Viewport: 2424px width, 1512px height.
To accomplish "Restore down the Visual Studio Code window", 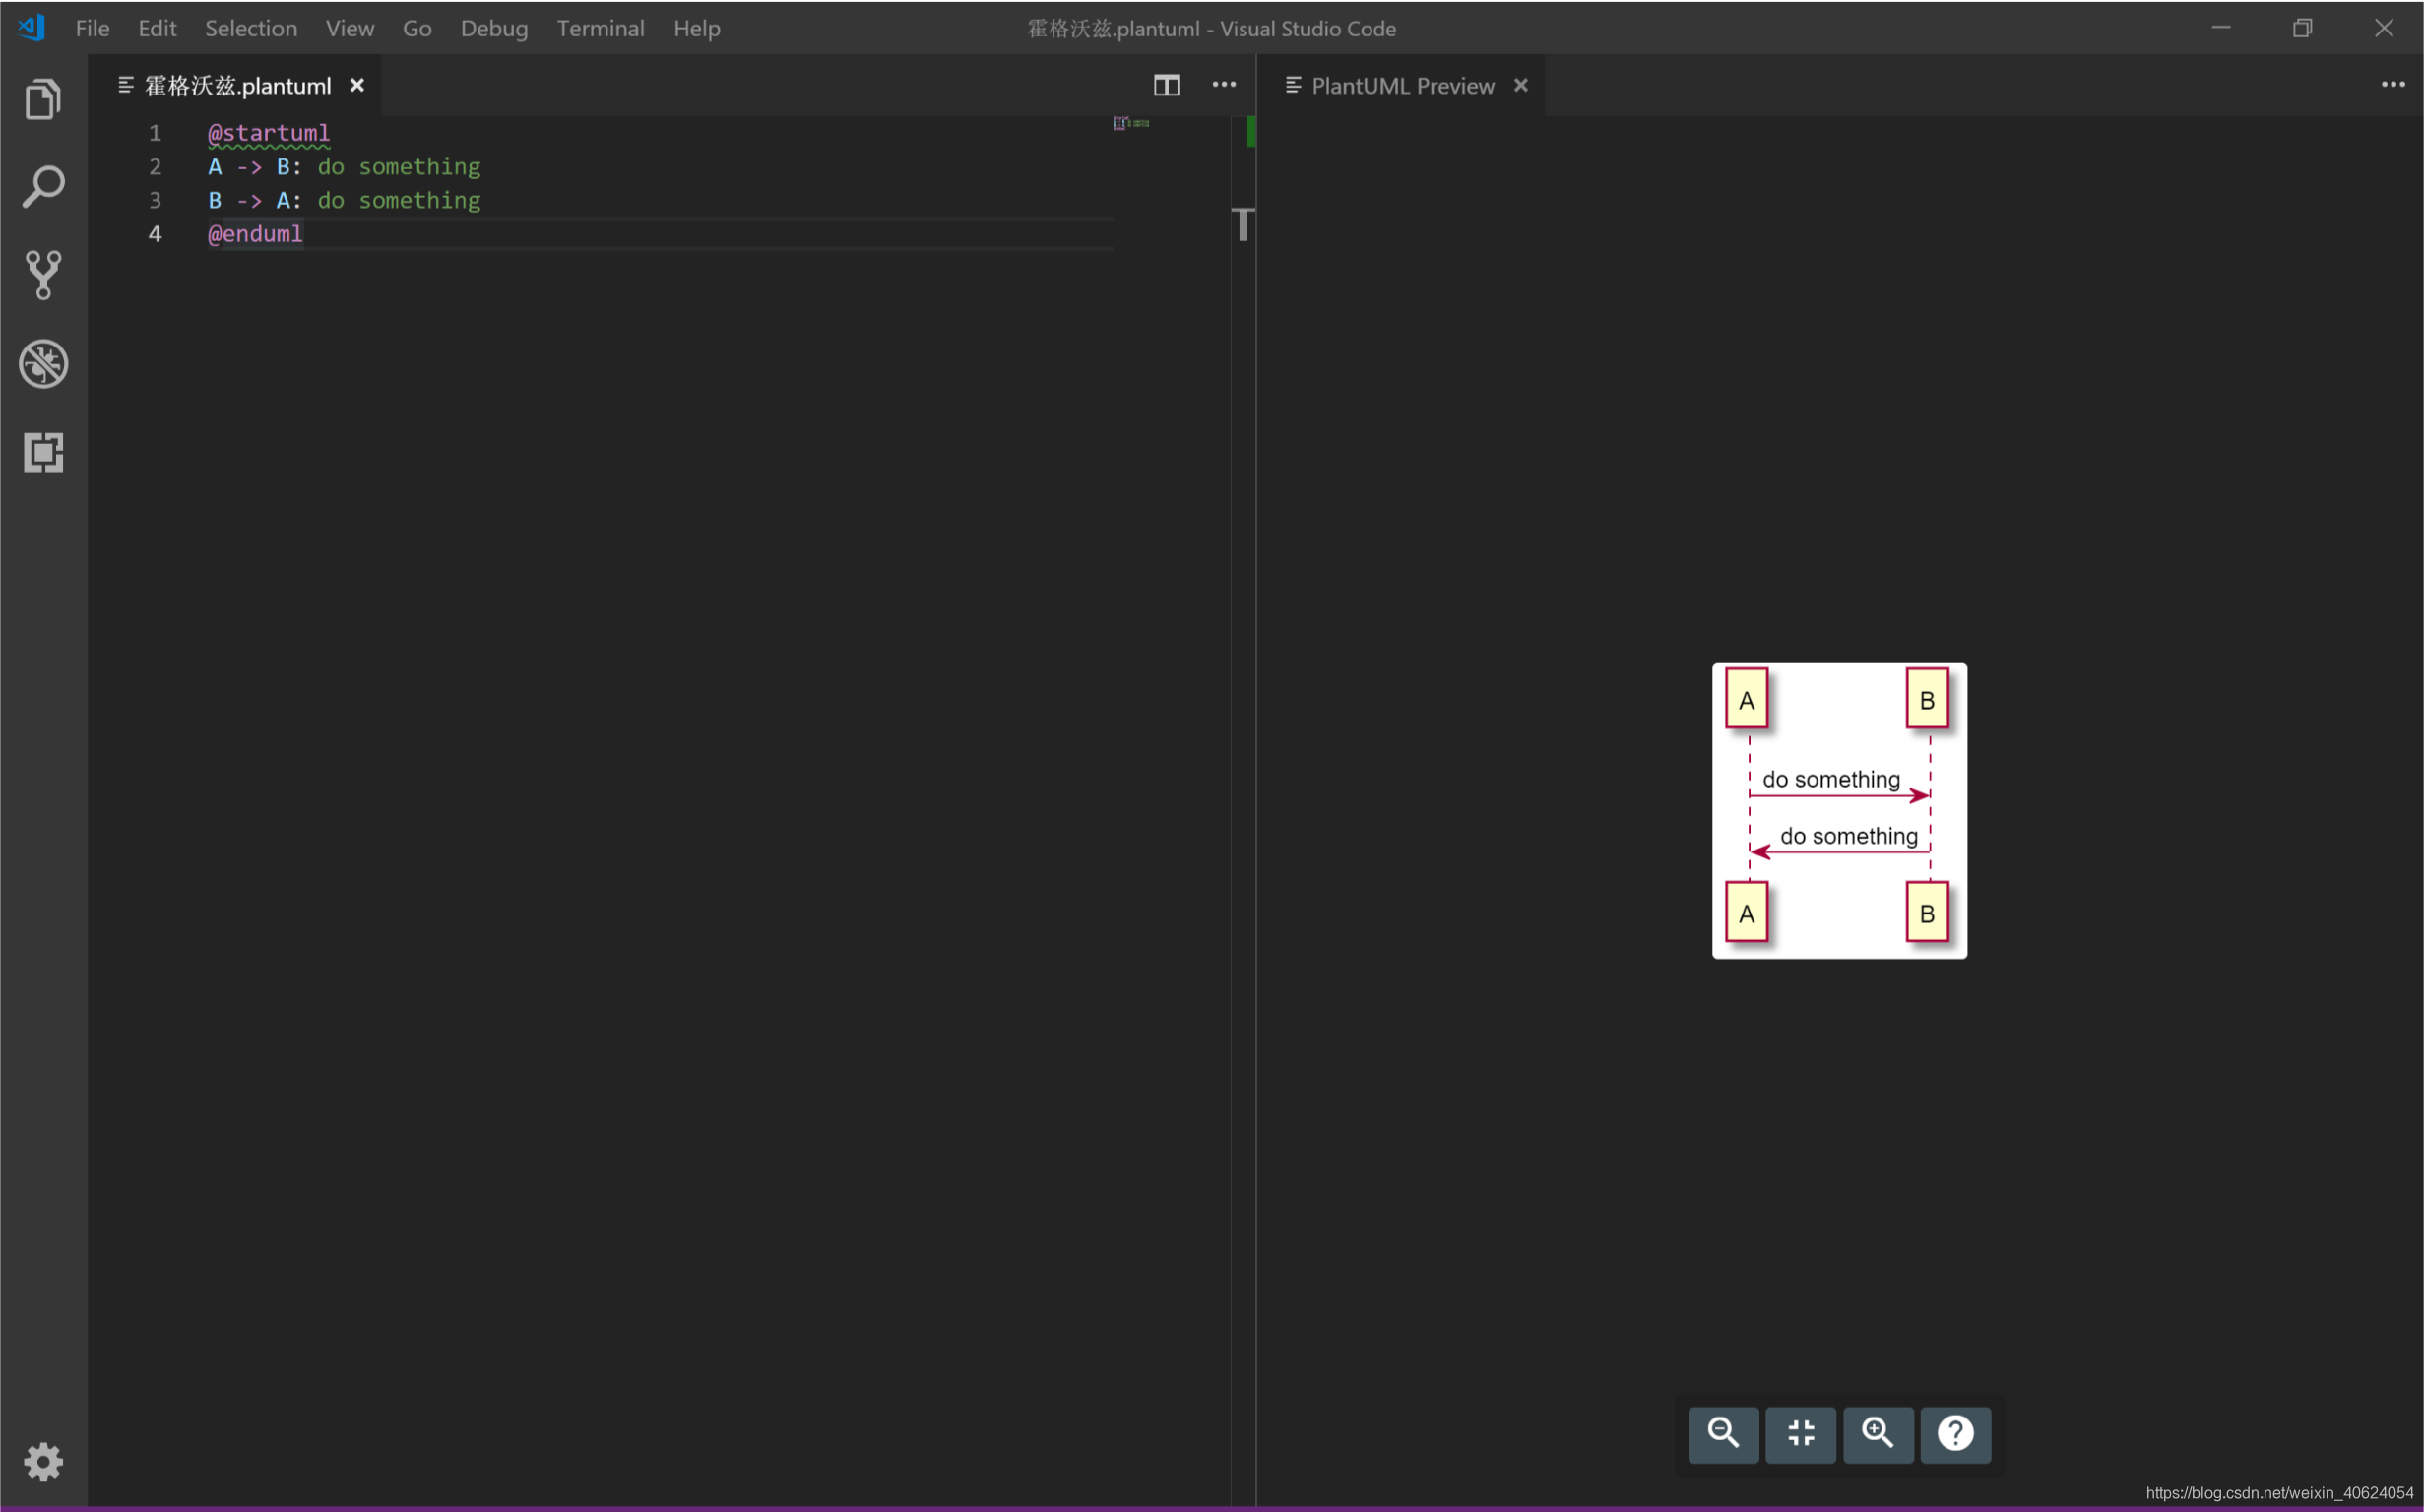I will click(x=2302, y=28).
